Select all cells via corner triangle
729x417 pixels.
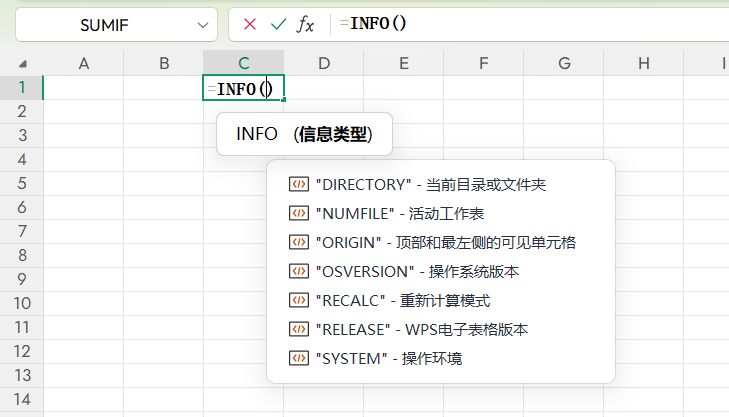[22, 64]
